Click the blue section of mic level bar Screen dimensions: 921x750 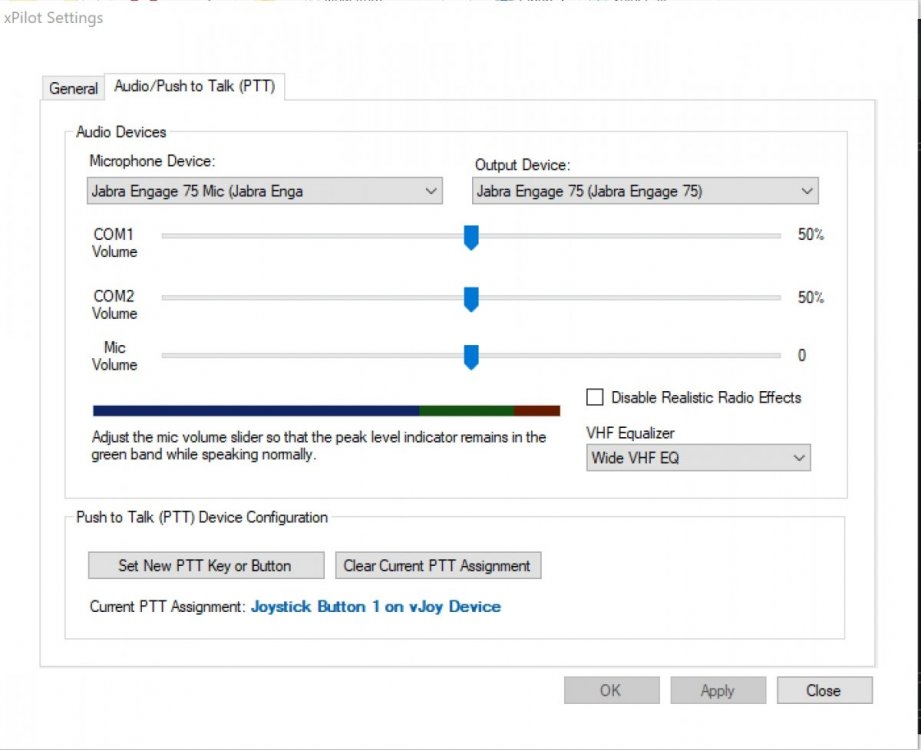pos(255,411)
